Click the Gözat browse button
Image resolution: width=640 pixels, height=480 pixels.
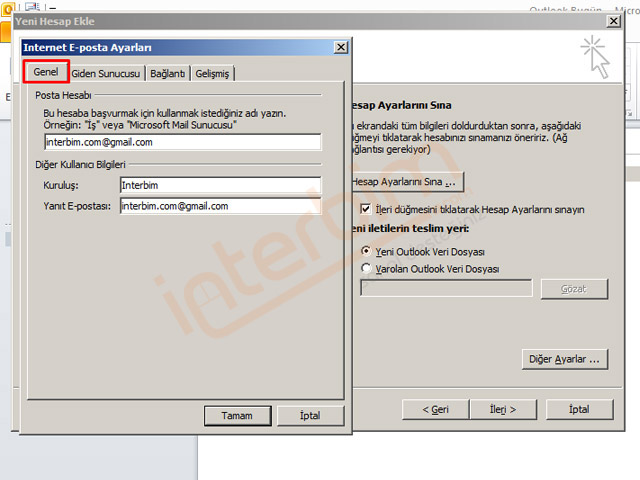pos(574,289)
